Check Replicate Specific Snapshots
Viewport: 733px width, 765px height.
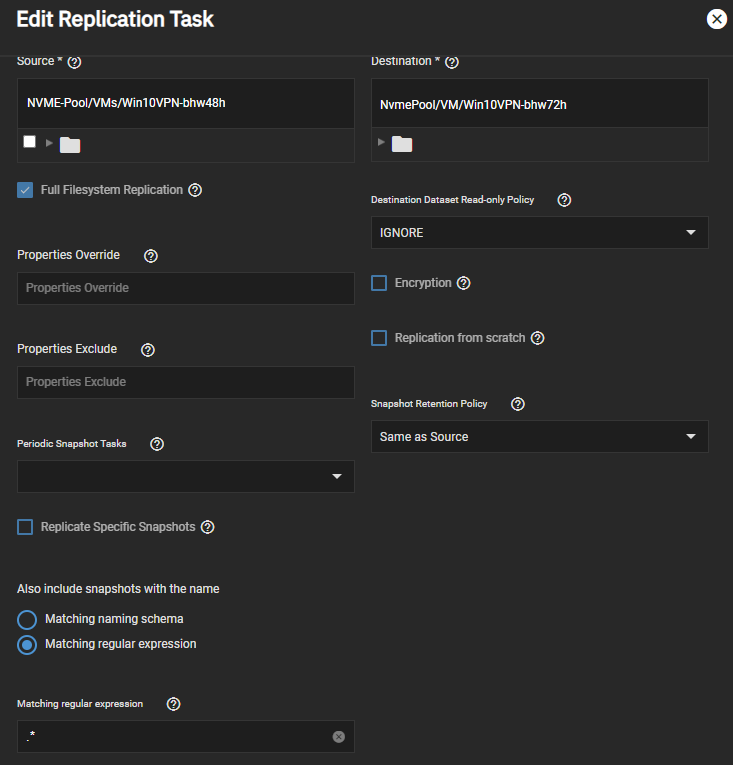click(26, 527)
